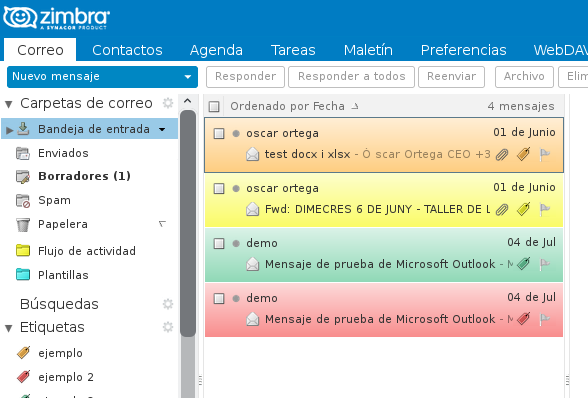Tick the checkbox of the first oscar ortega message
The image size is (588, 398).
click(219, 134)
